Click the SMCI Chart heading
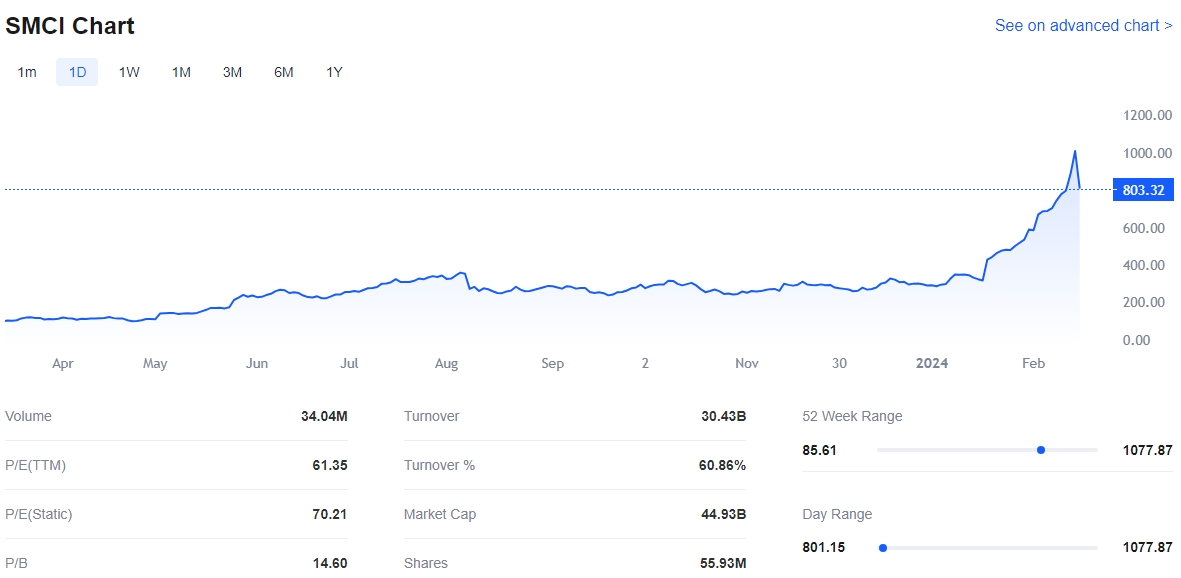Screen dimensions: 1181x578 pos(70,26)
